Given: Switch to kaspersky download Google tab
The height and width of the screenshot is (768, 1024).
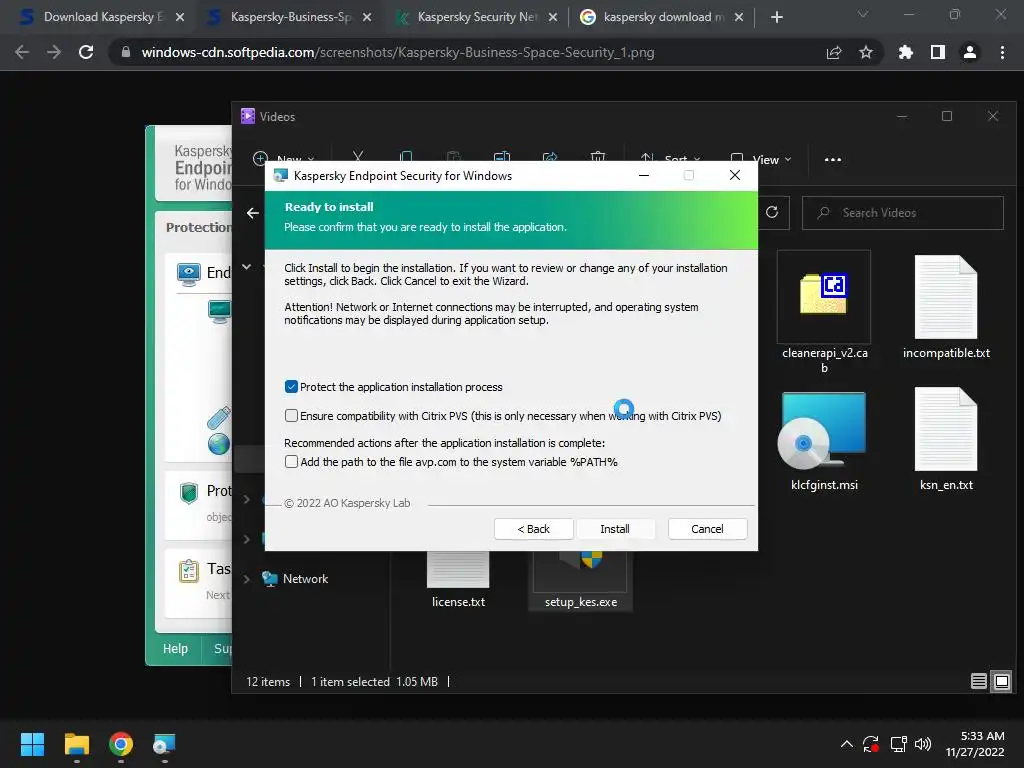Looking at the screenshot, I should click(x=664, y=17).
